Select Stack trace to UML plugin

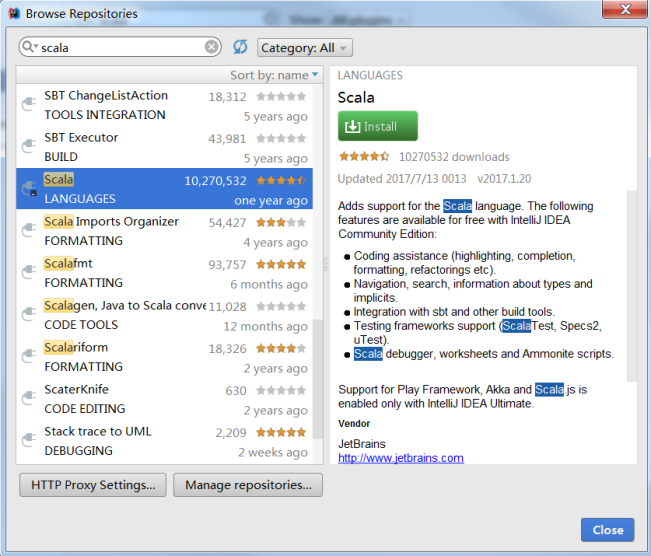(164, 441)
